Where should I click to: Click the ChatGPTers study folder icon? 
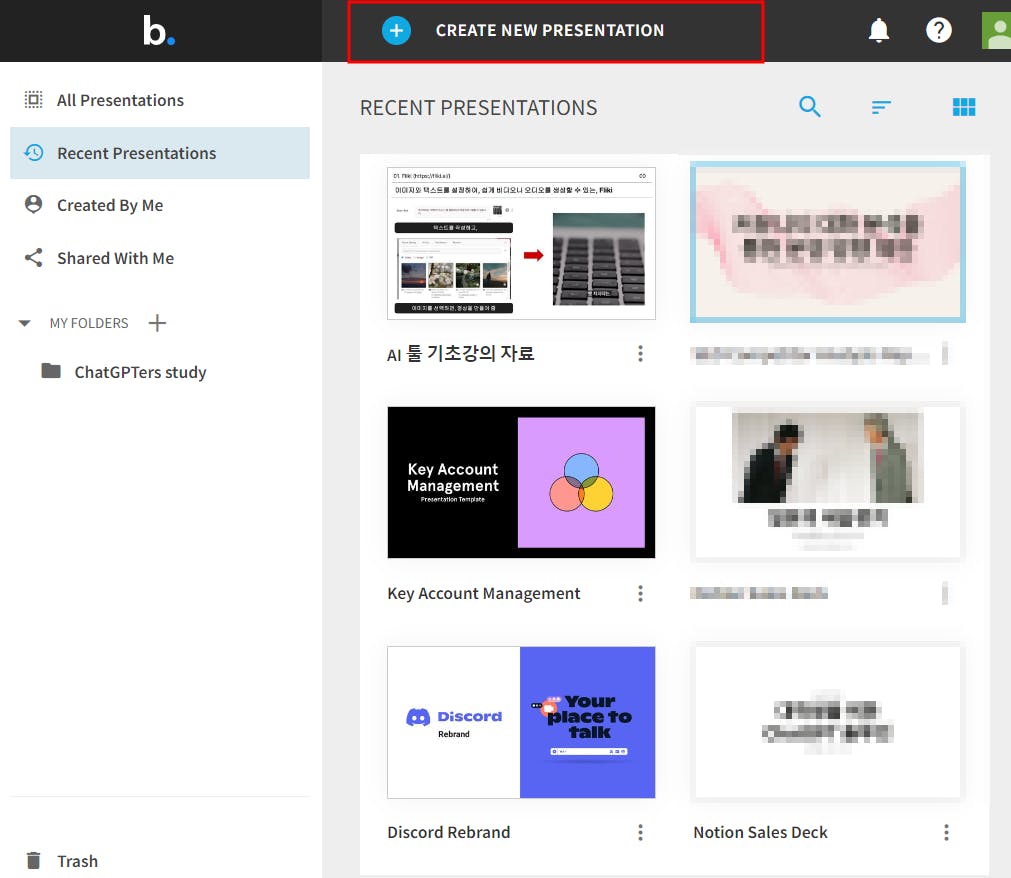[x=51, y=371]
